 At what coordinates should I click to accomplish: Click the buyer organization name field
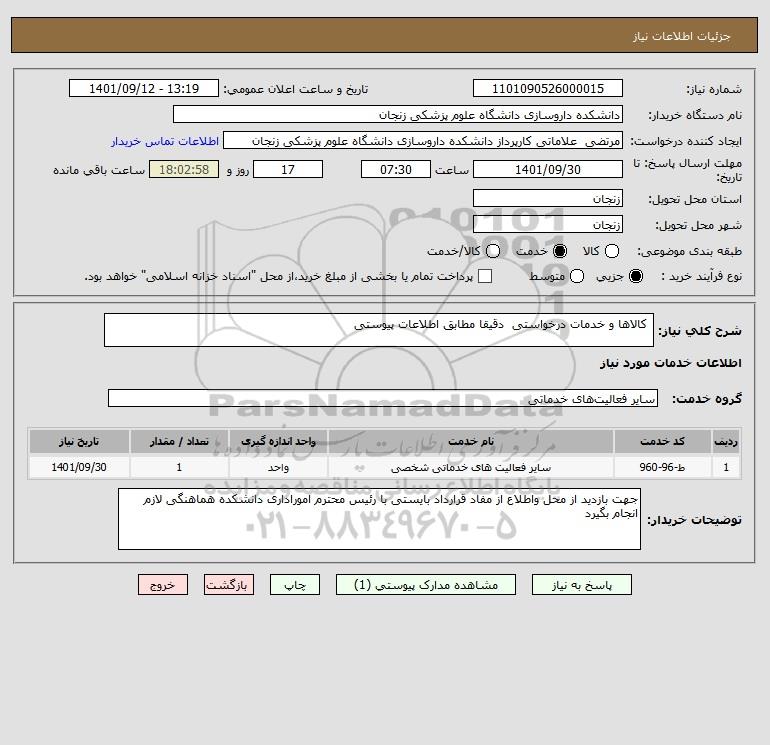(x=398, y=115)
